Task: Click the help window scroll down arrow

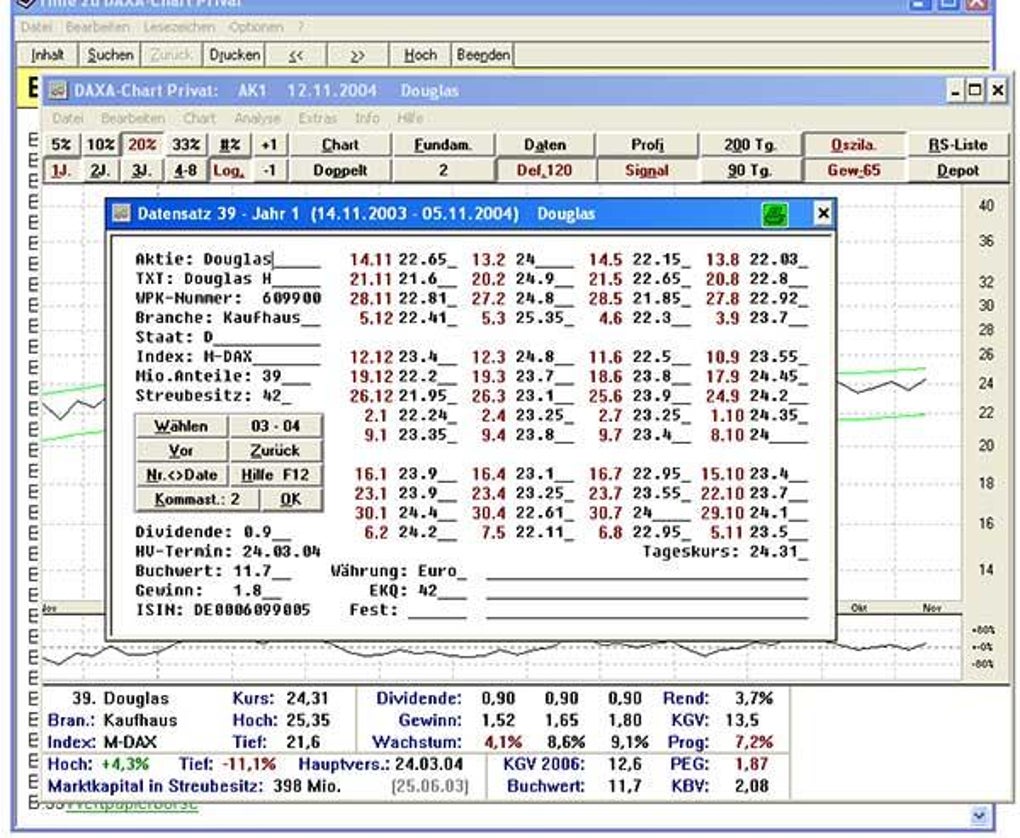Action: click(979, 815)
